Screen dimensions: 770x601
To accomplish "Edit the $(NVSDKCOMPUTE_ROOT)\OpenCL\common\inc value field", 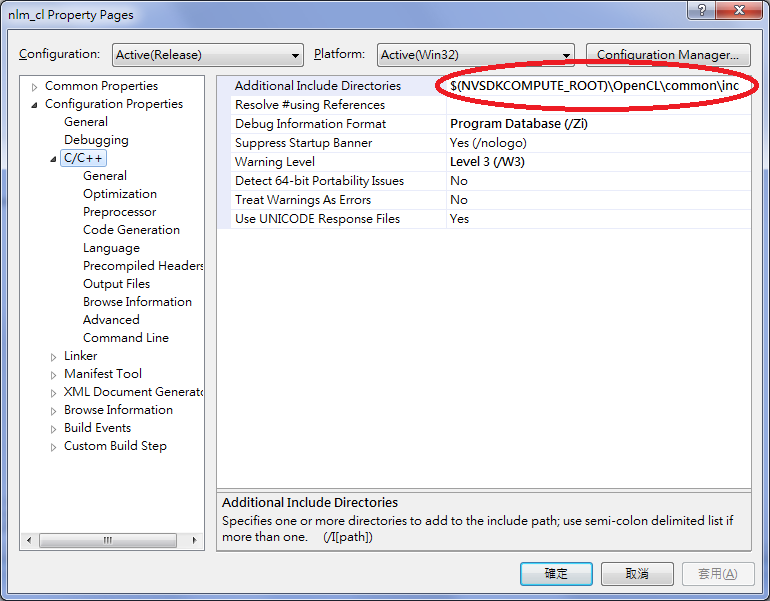I will point(598,86).
